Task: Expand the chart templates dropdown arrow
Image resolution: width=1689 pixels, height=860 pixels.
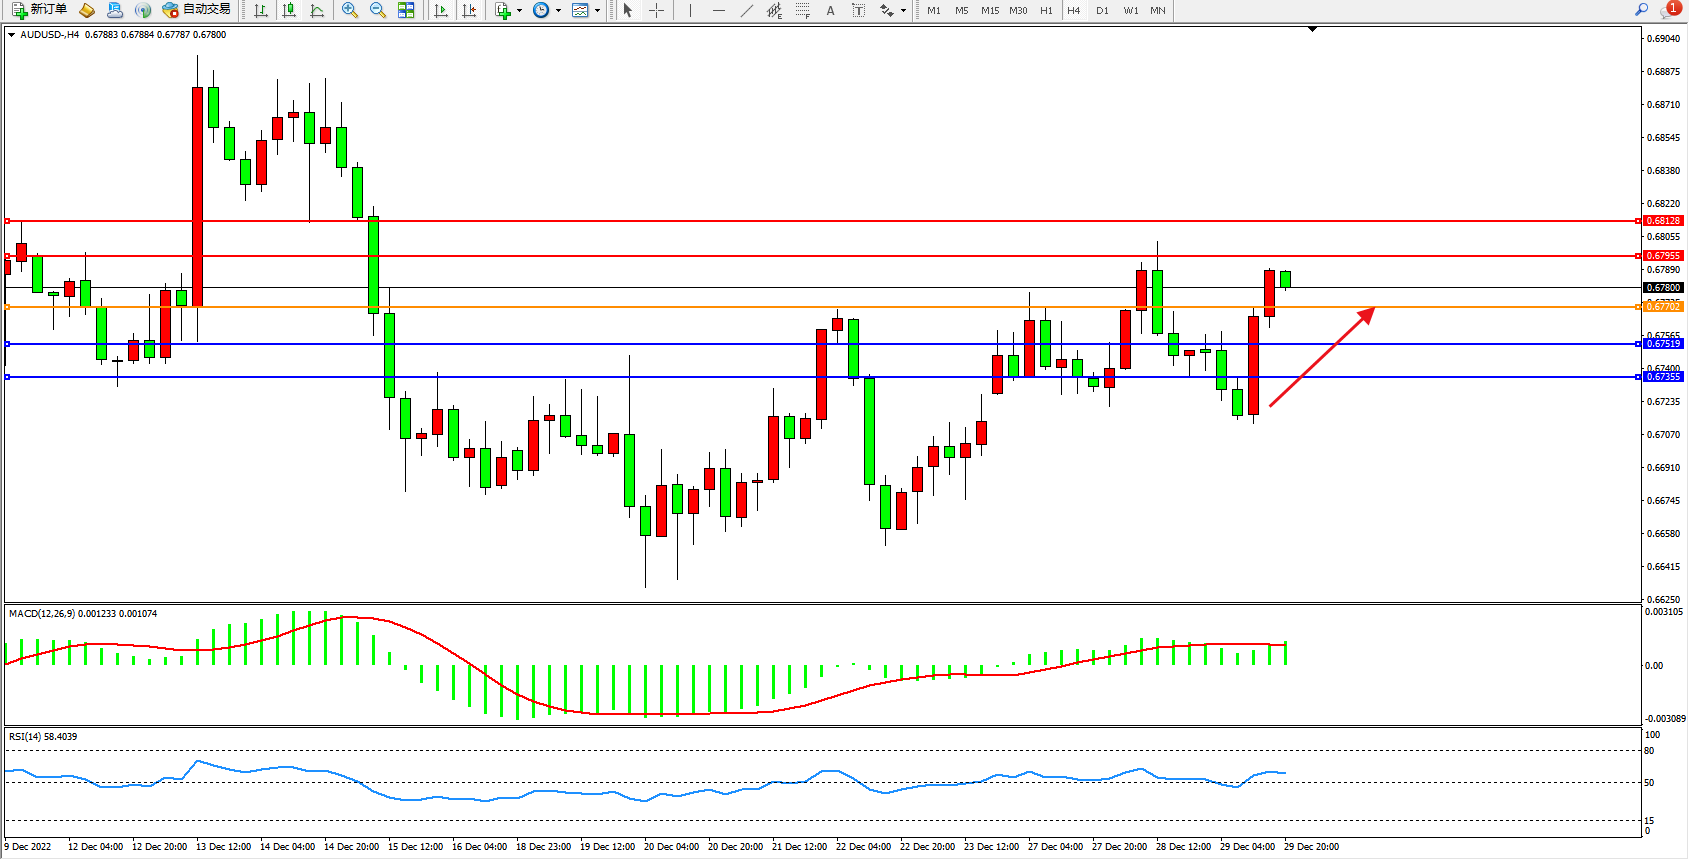Action: (597, 11)
